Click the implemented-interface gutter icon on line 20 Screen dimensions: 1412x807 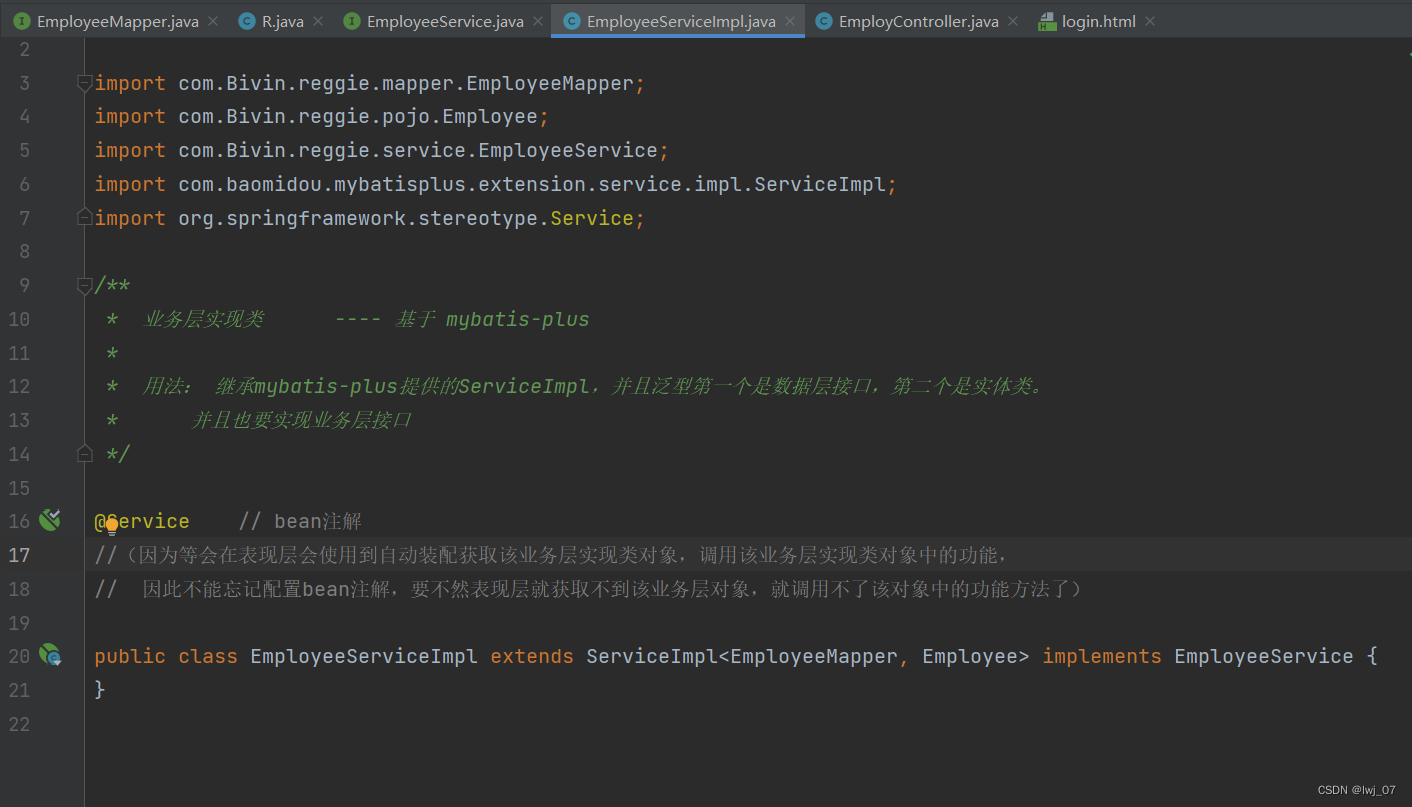click(49, 655)
